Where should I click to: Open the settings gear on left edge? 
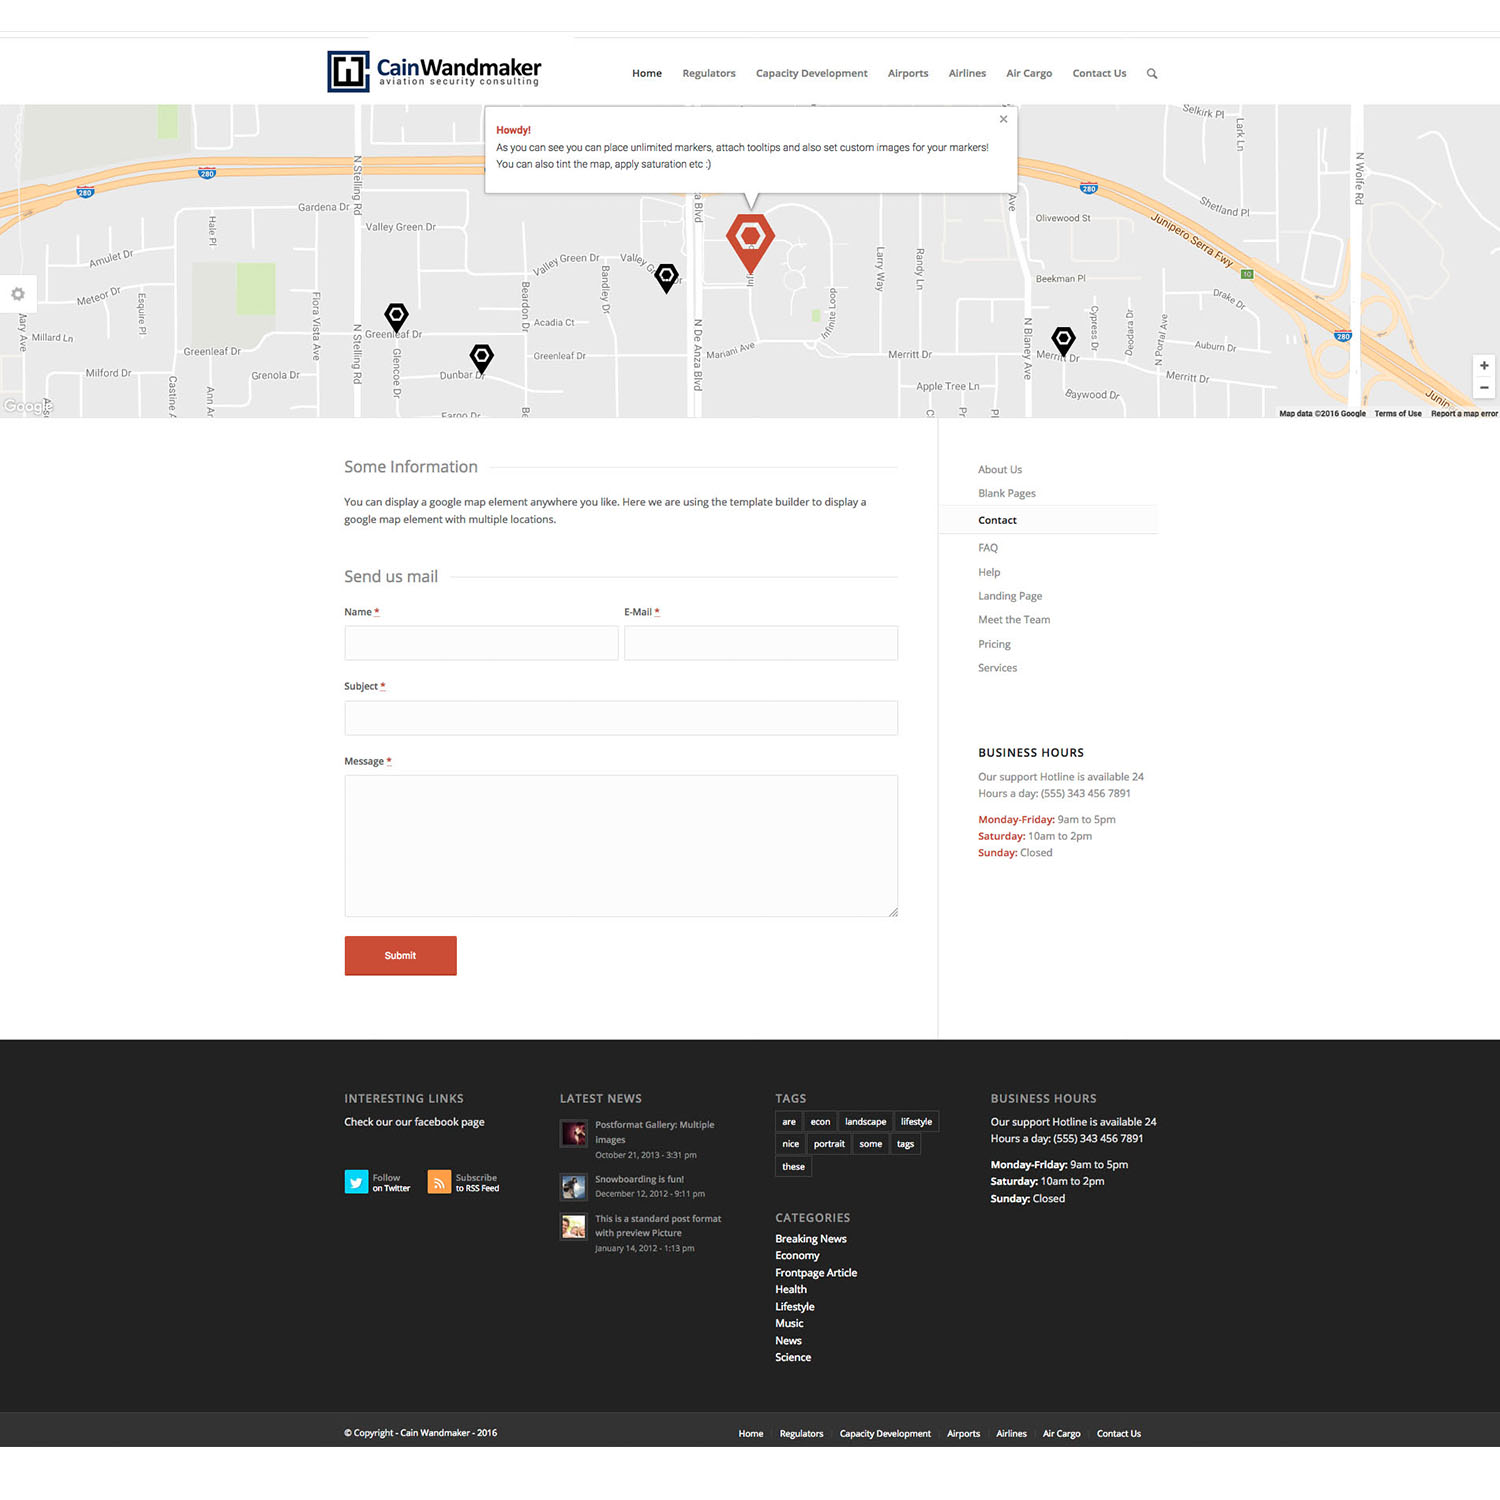18,294
